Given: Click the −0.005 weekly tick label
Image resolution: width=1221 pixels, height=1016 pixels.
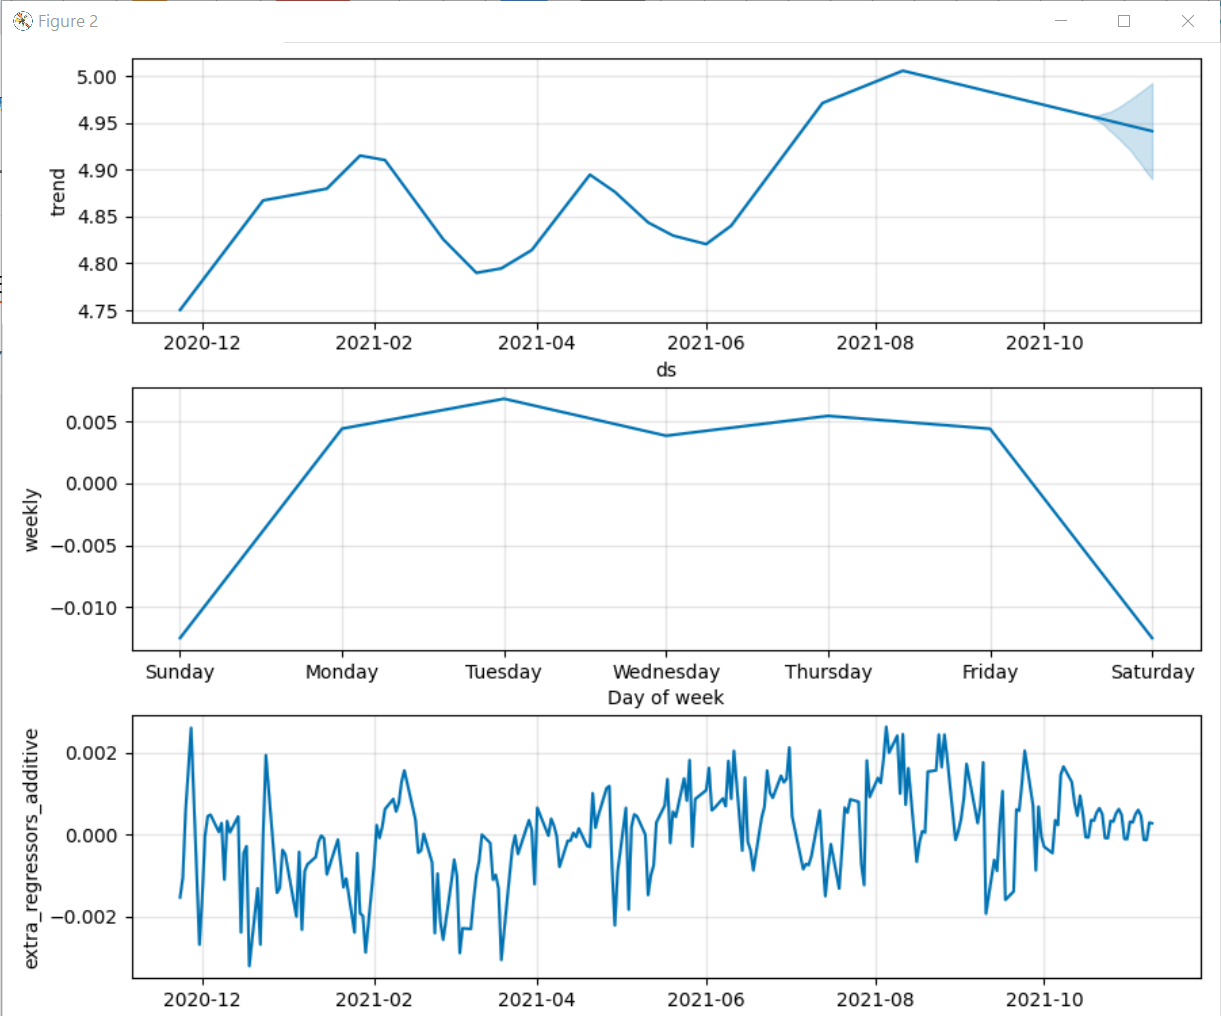Looking at the screenshot, I should (84, 546).
